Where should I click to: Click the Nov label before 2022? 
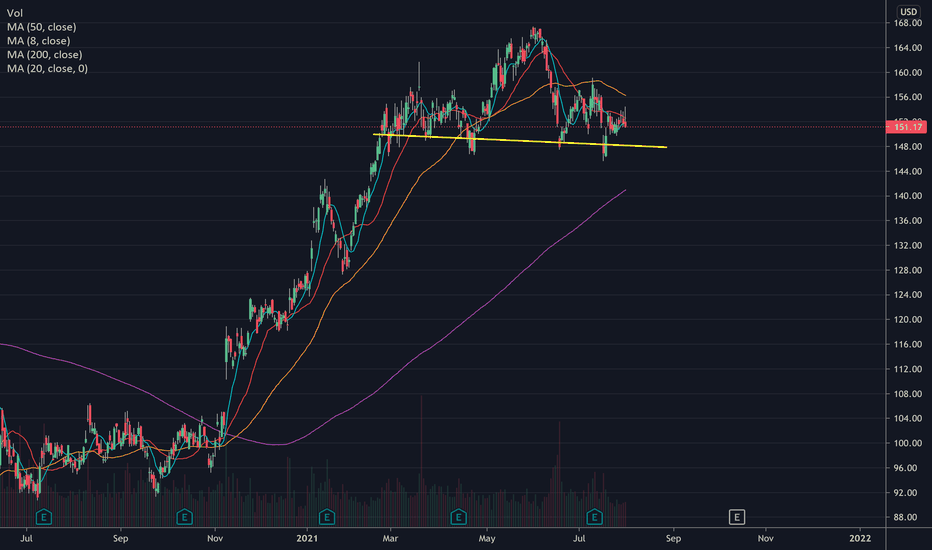point(766,539)
